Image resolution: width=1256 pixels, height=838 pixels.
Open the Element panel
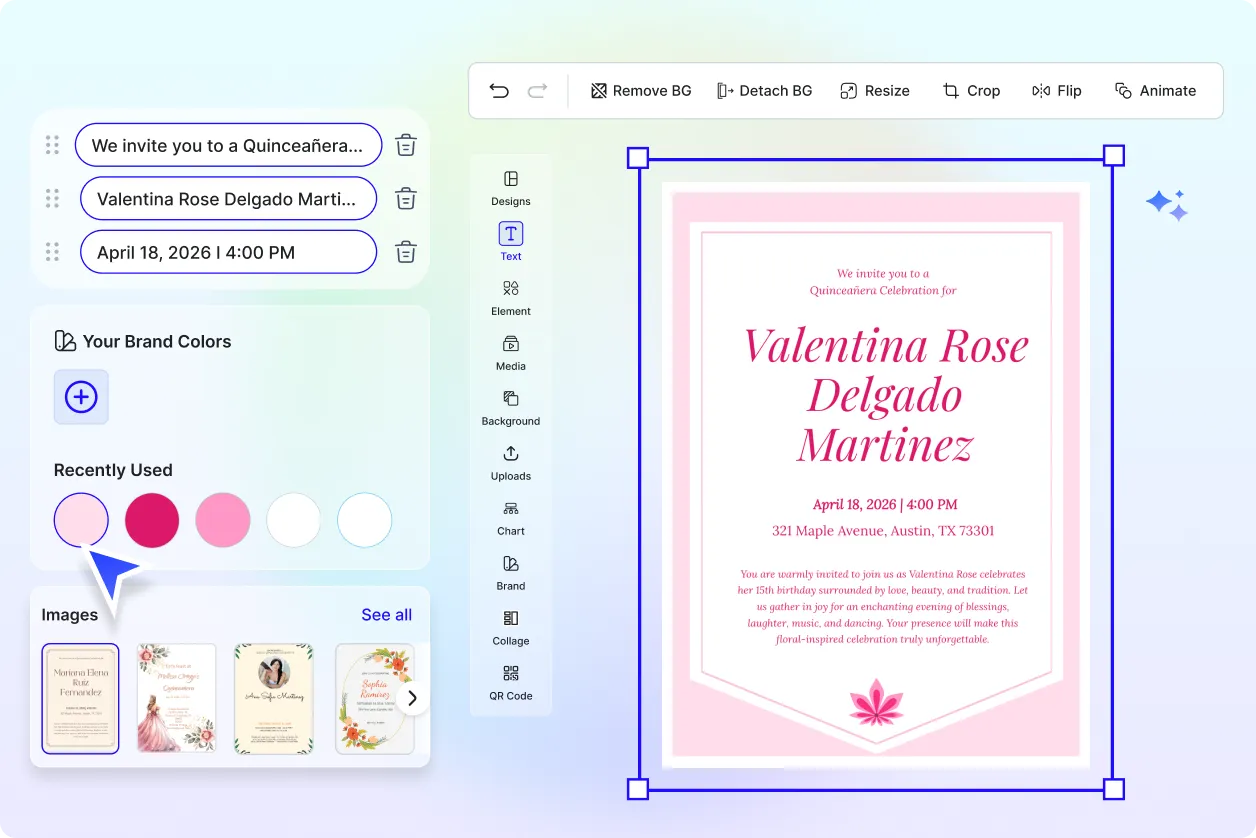click(510, 298)
